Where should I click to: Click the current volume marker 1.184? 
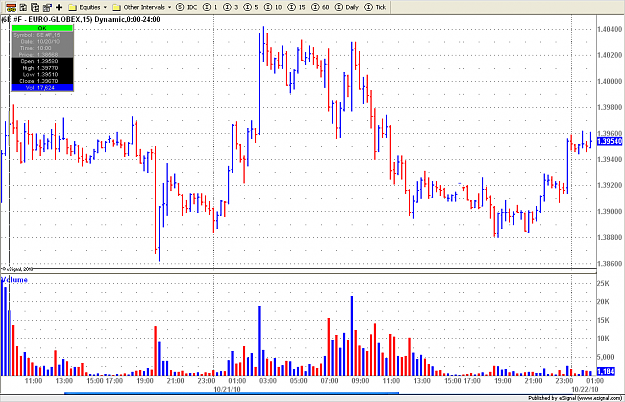tap(606, 371)
